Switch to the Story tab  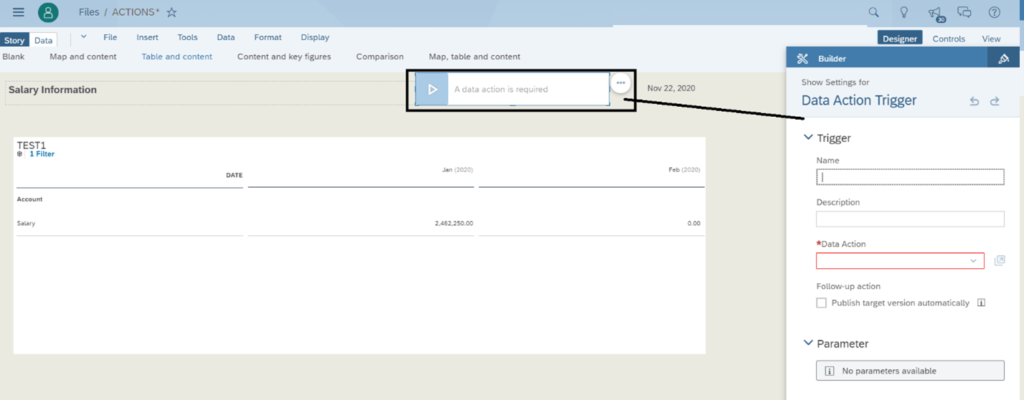point(14,41)
